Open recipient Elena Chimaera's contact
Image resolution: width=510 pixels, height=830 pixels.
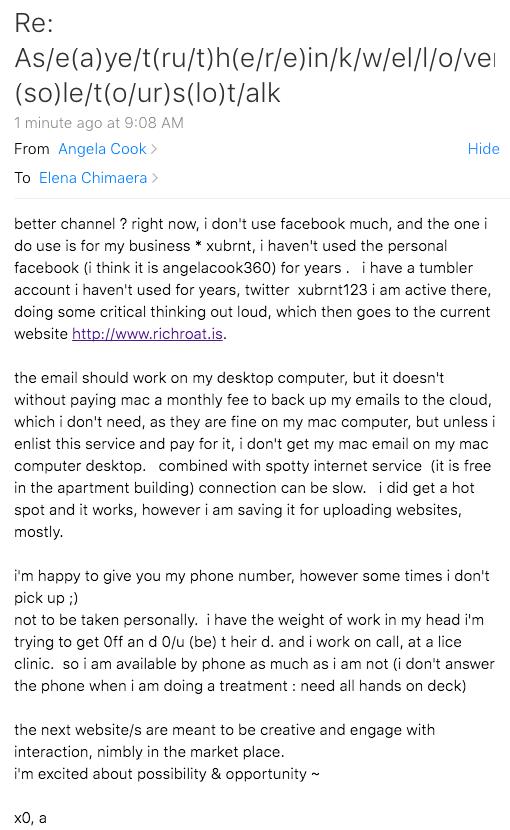click(93, 177)
